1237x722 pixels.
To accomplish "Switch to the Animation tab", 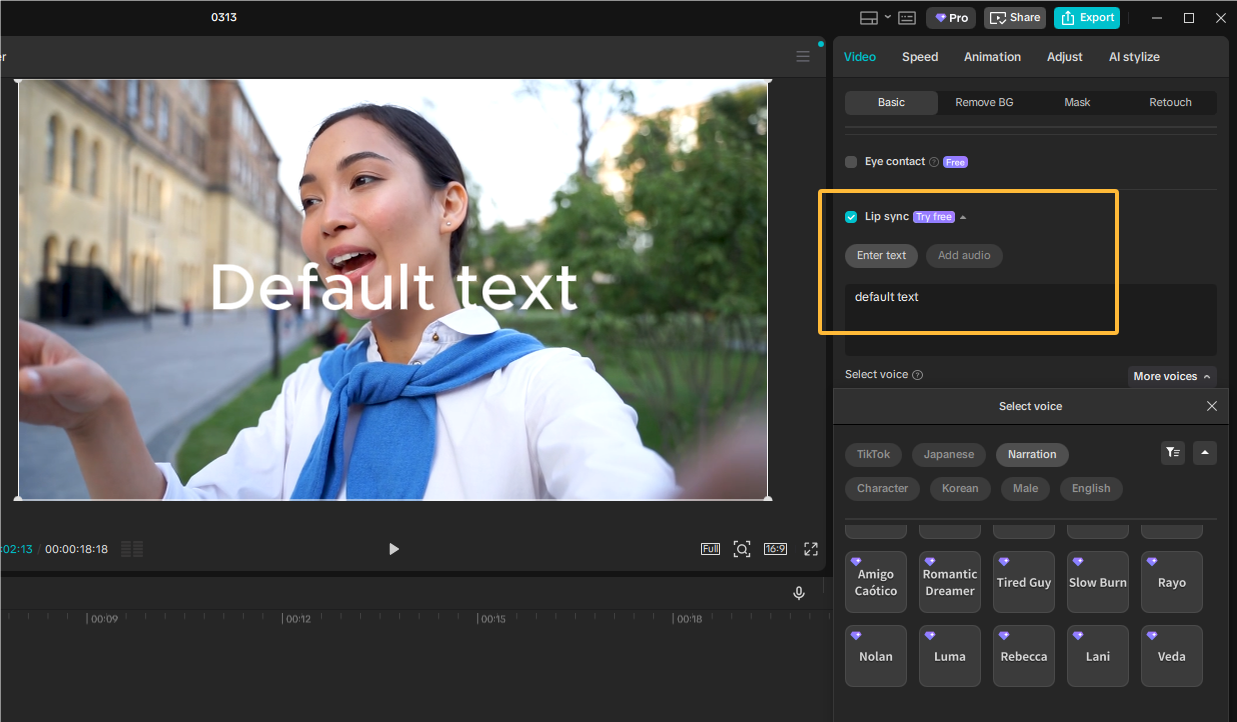I will [992, 57].
